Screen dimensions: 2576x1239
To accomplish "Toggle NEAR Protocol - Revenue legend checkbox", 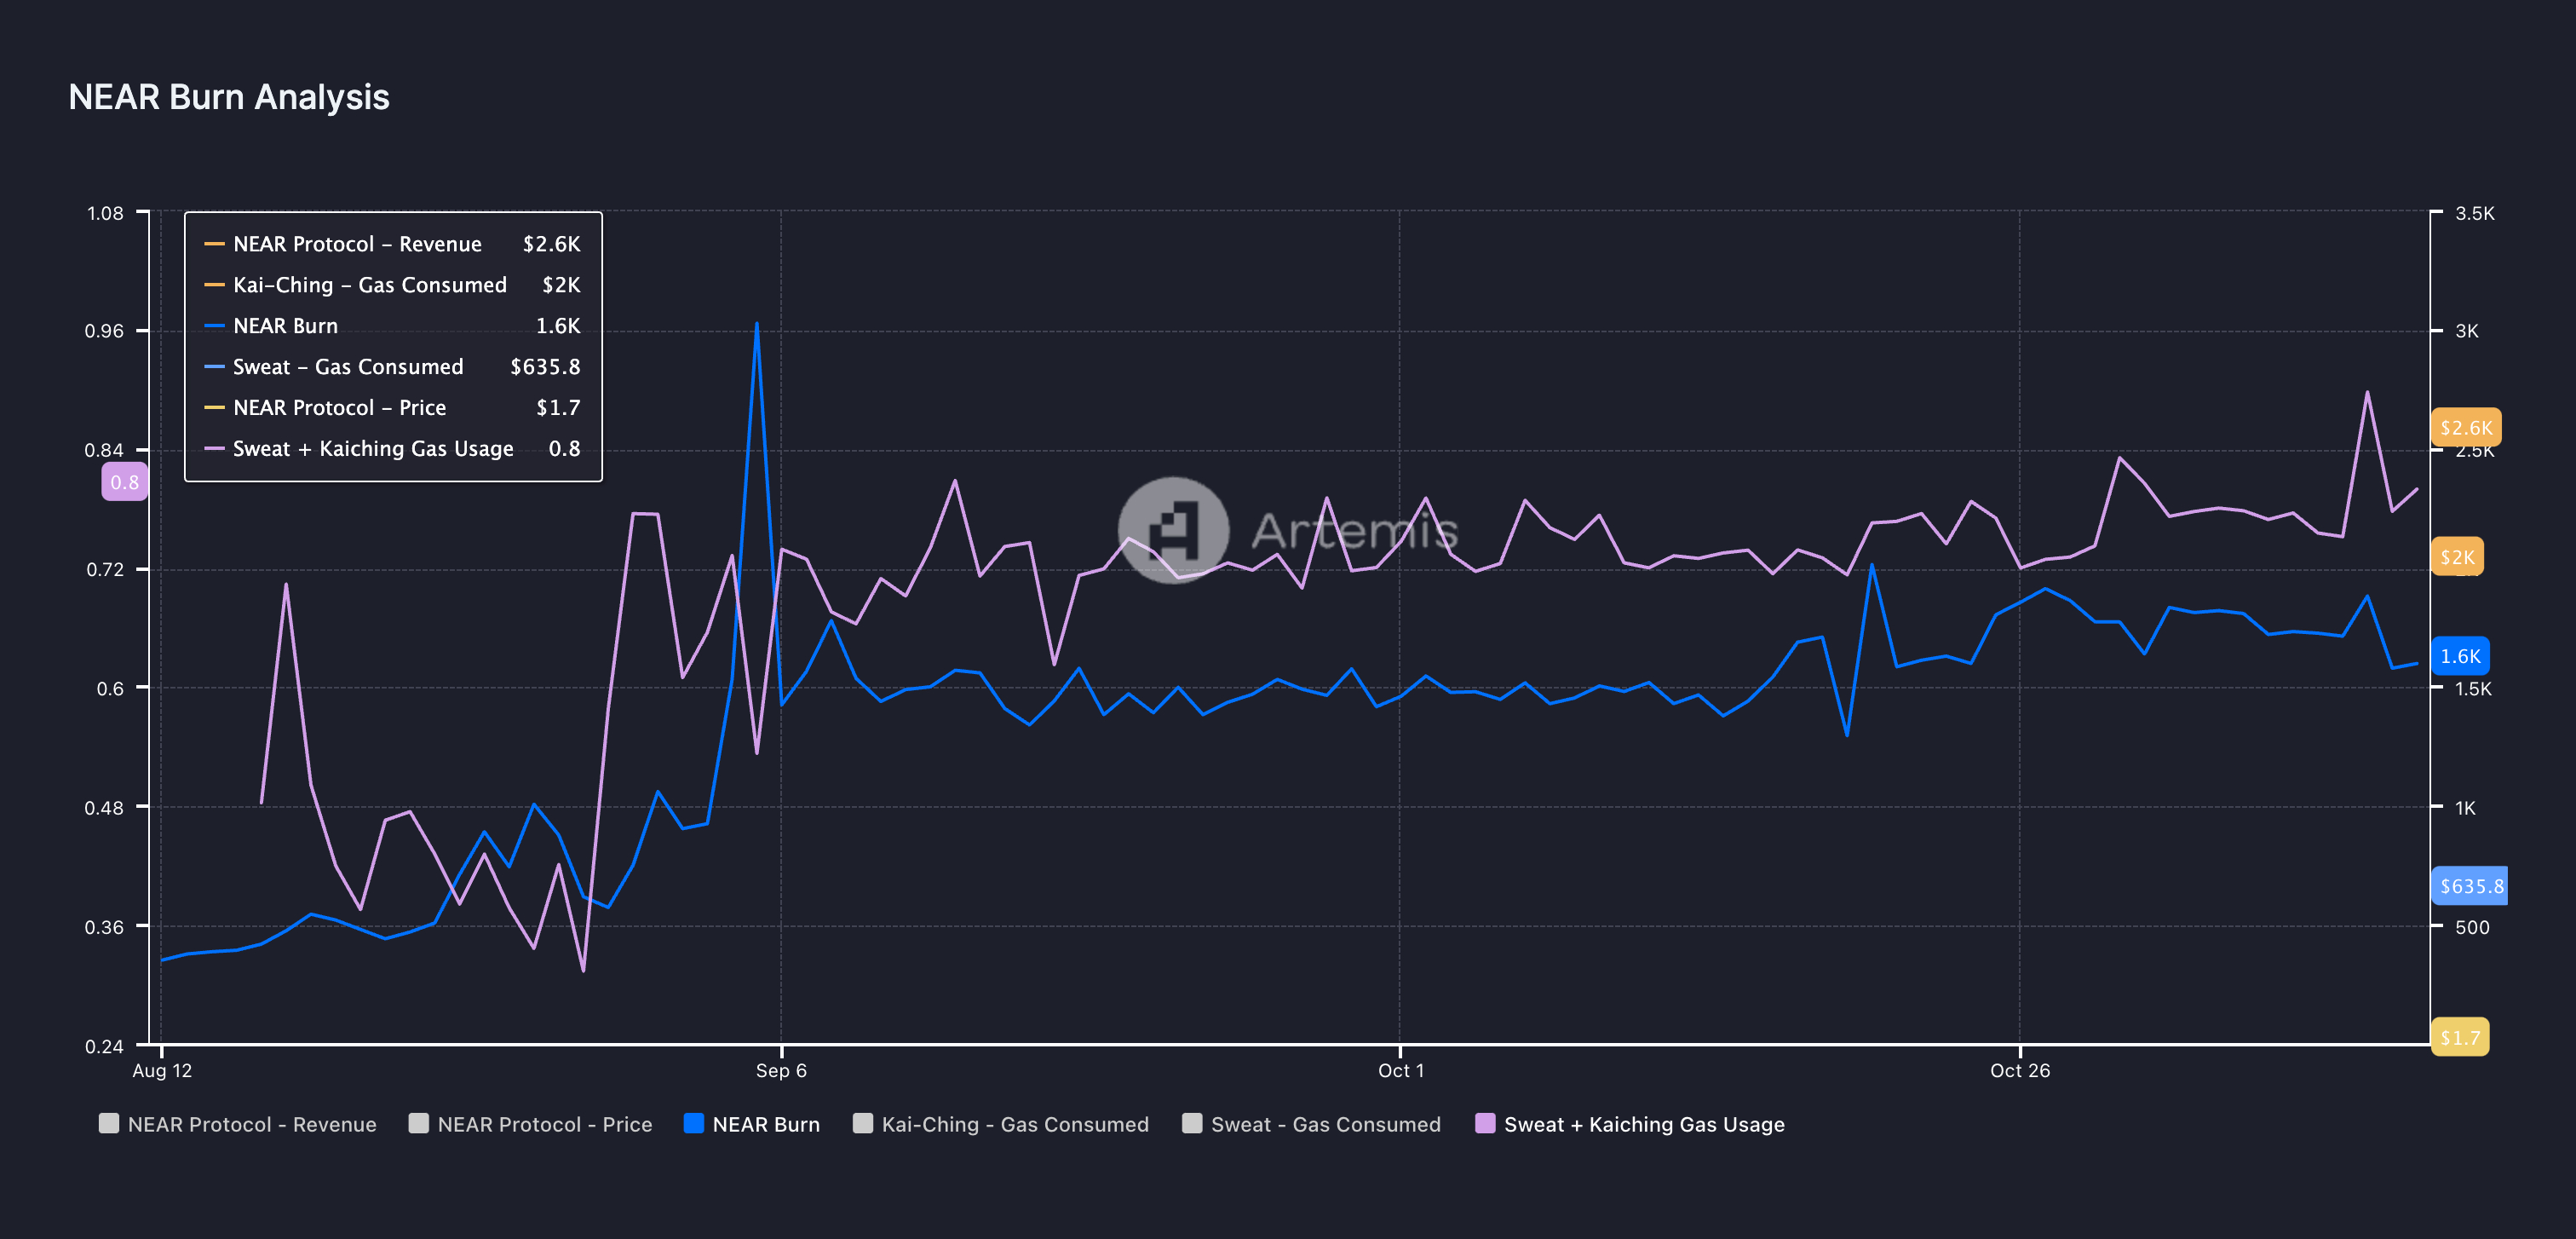I will (109, 1123).
